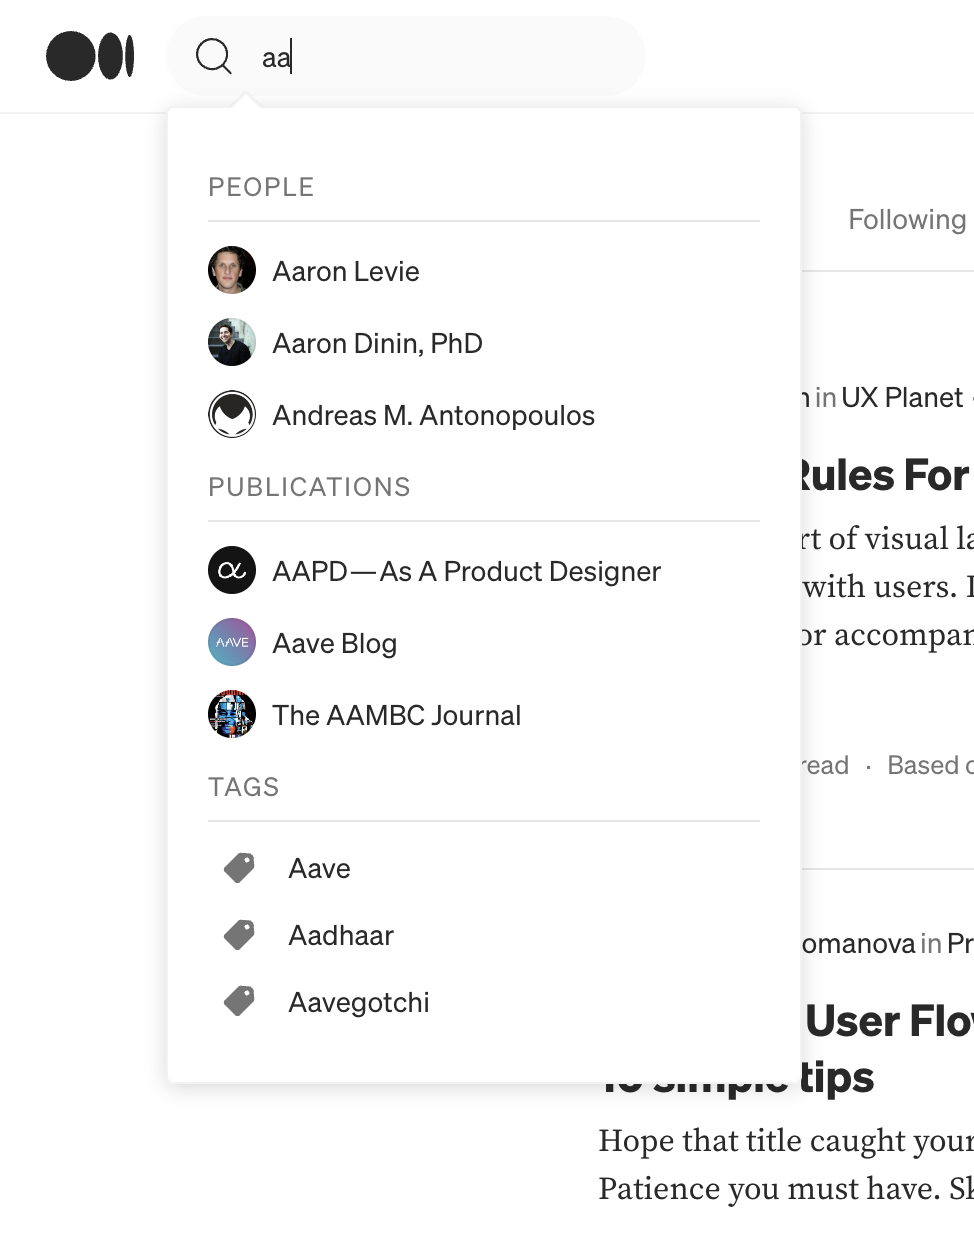
Task: Click the AAPD publication logo
Action: pyautogui.click(x=232, y=571)
